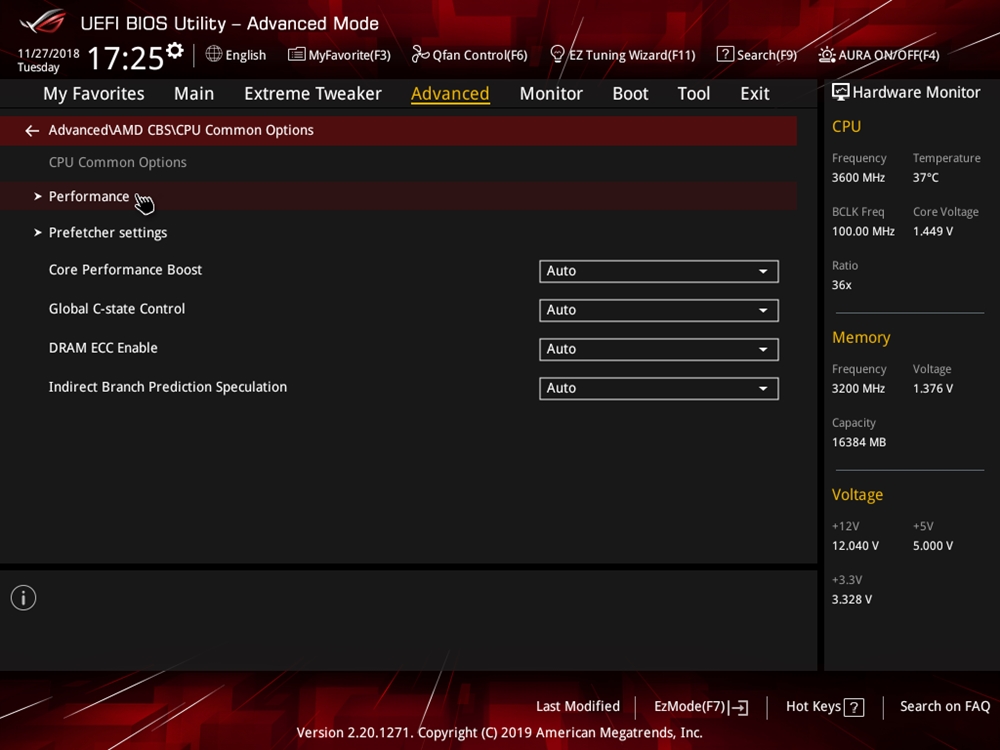Open Qfan Control(F6)
The width and height of the screenshot is (1000, 750).
click(469, 55)
